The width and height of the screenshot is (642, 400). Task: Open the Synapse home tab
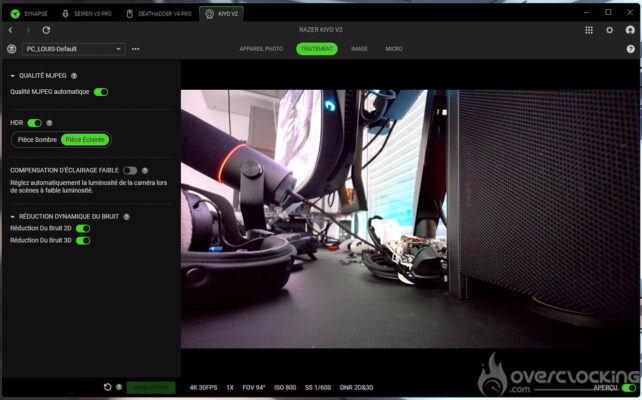(x=29, y=14)
